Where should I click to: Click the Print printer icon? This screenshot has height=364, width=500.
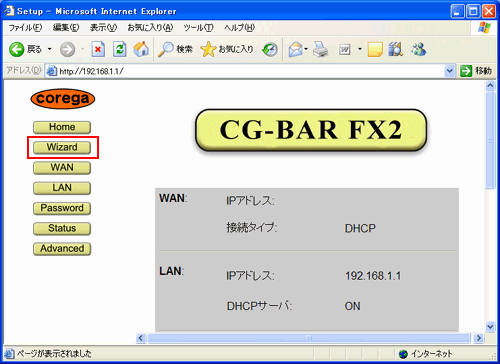point(320,50)
